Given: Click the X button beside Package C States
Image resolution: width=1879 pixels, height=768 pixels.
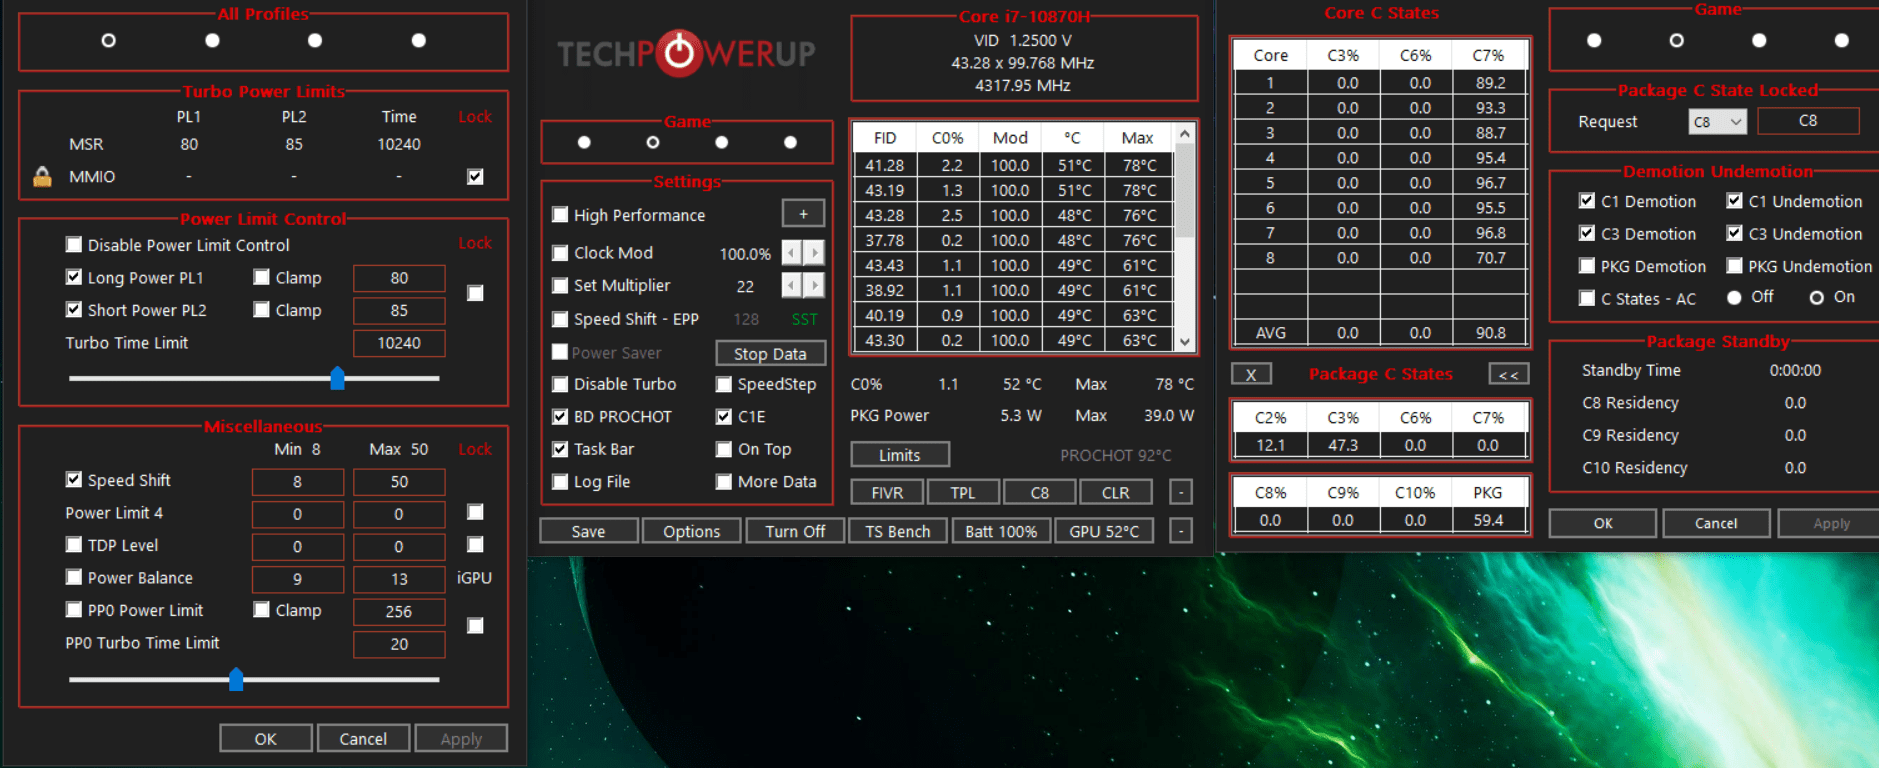Looking at the screenshot, I should coord(1251,374).
